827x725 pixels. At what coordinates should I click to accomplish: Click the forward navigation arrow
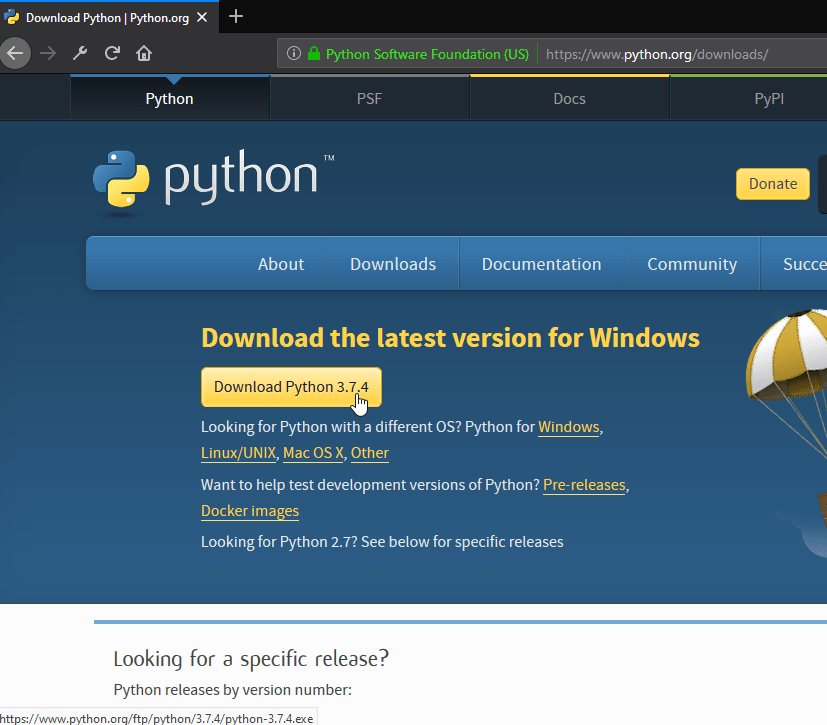(47, 53)
